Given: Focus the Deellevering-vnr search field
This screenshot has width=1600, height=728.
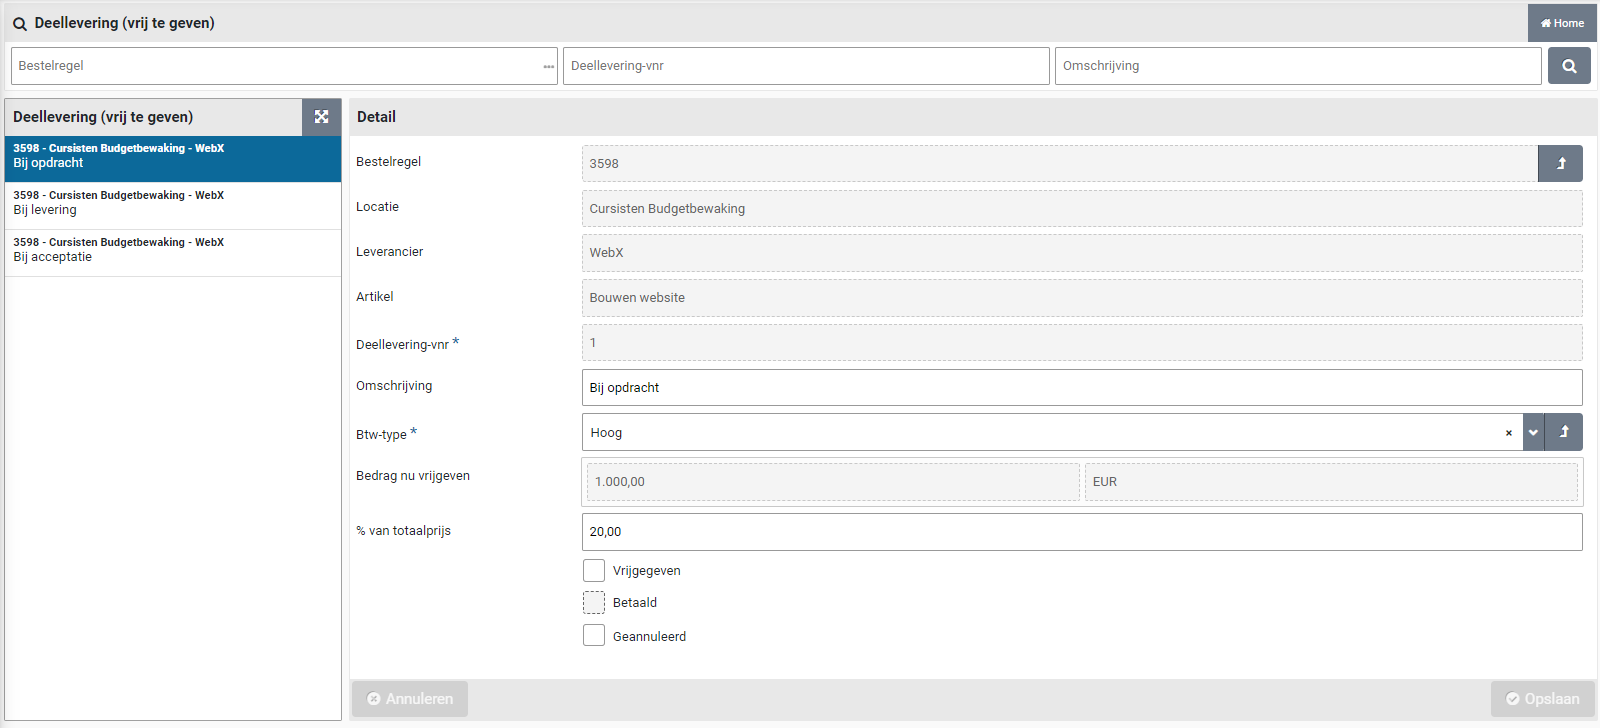Looking at the screenshot, I should click(x=805, y=66).
